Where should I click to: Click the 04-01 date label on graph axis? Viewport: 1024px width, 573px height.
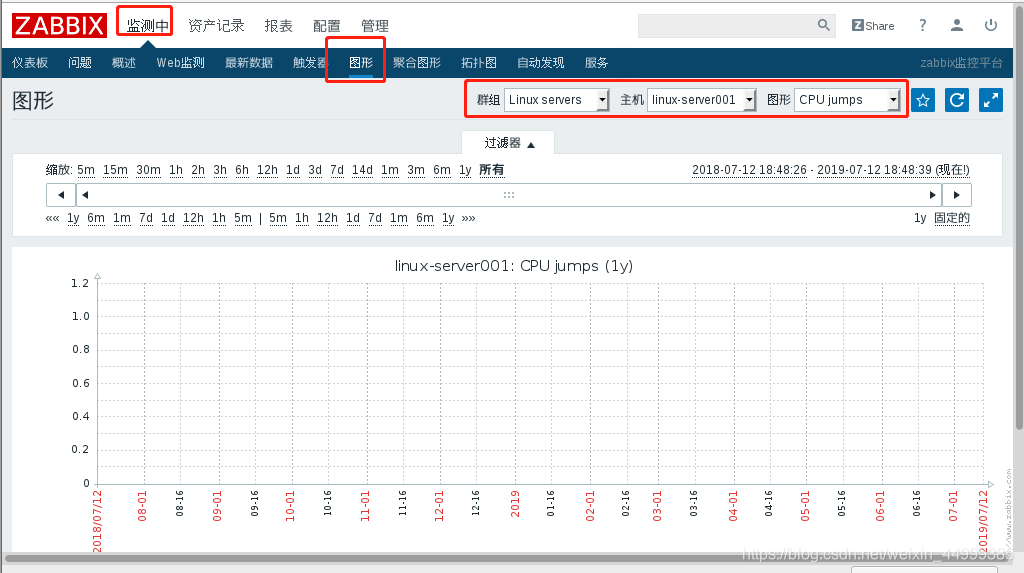point(733,506)
